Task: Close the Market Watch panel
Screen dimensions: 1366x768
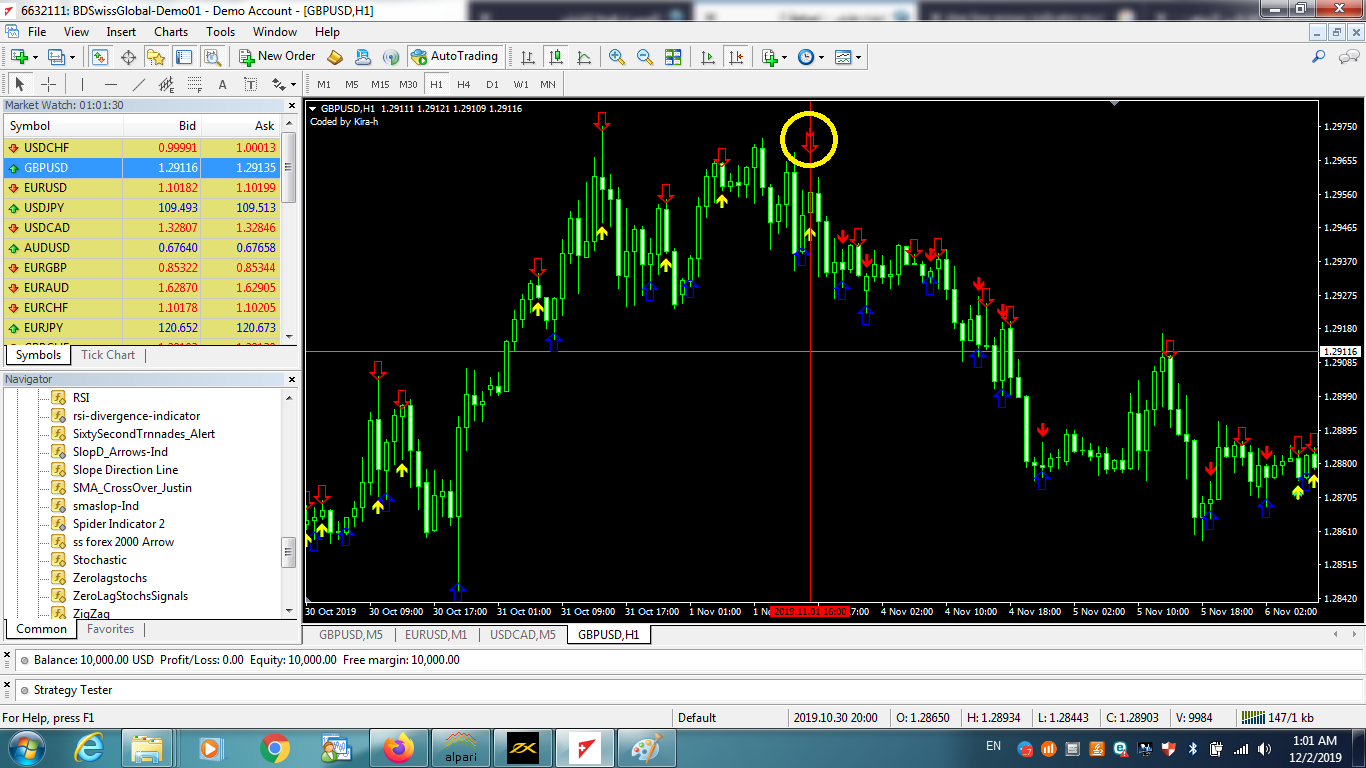Action: pyautogui.click(x=292, y=105)
